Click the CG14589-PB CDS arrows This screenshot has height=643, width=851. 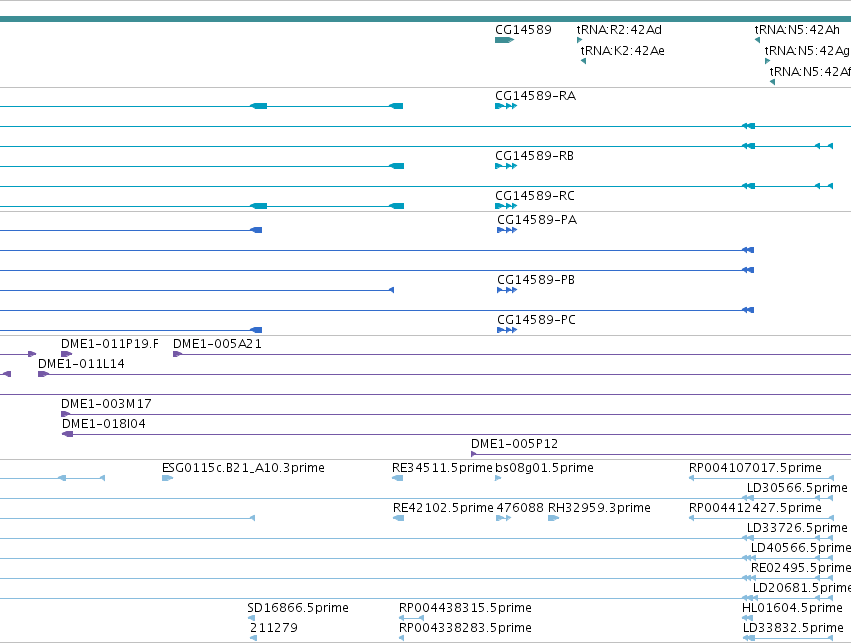point(507,290)
